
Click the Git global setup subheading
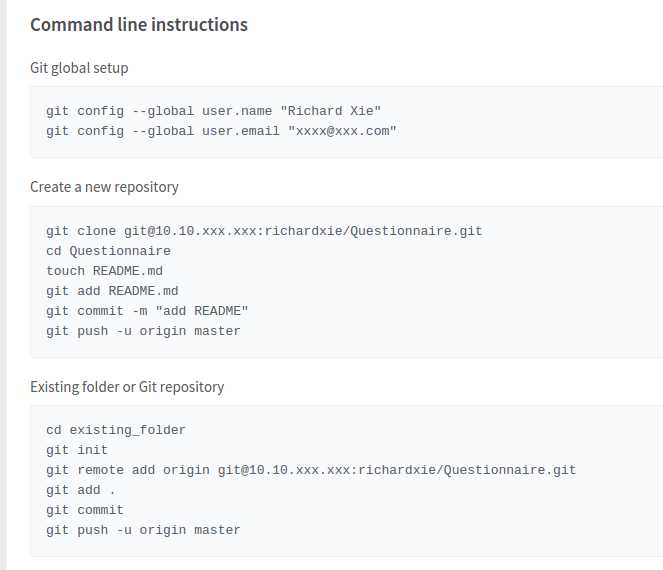click(x=79, y=68)
